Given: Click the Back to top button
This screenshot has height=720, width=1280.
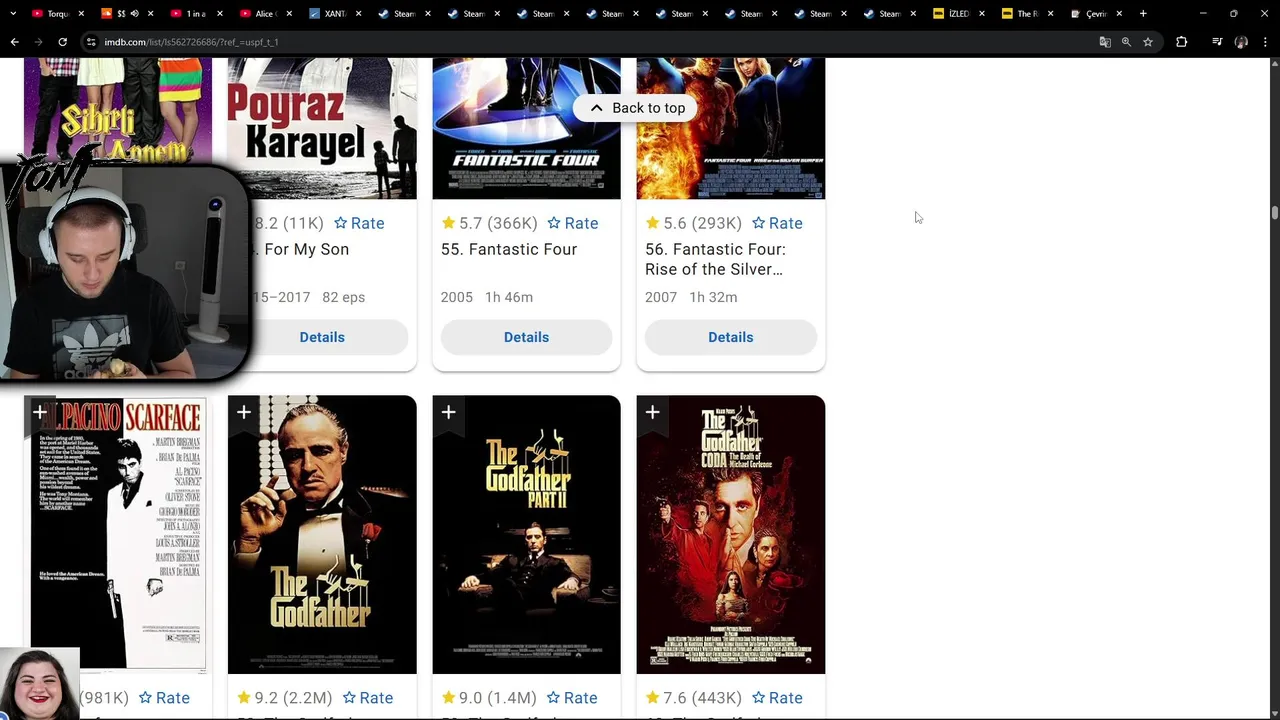Looking at the screenshot, I should tap(636, 108).
